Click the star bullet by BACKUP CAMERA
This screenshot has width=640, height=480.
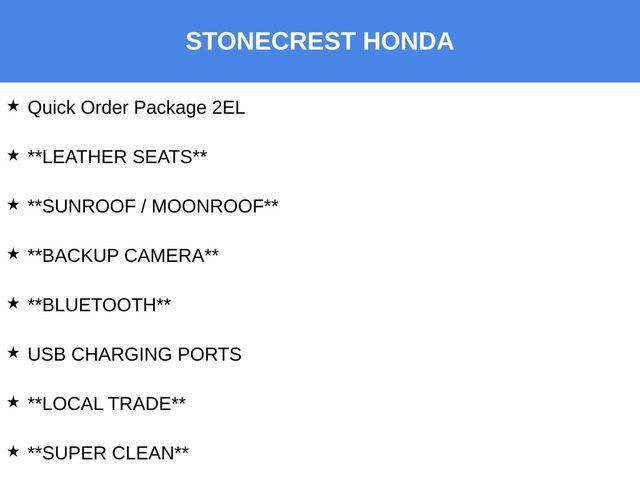click(13, 254)
